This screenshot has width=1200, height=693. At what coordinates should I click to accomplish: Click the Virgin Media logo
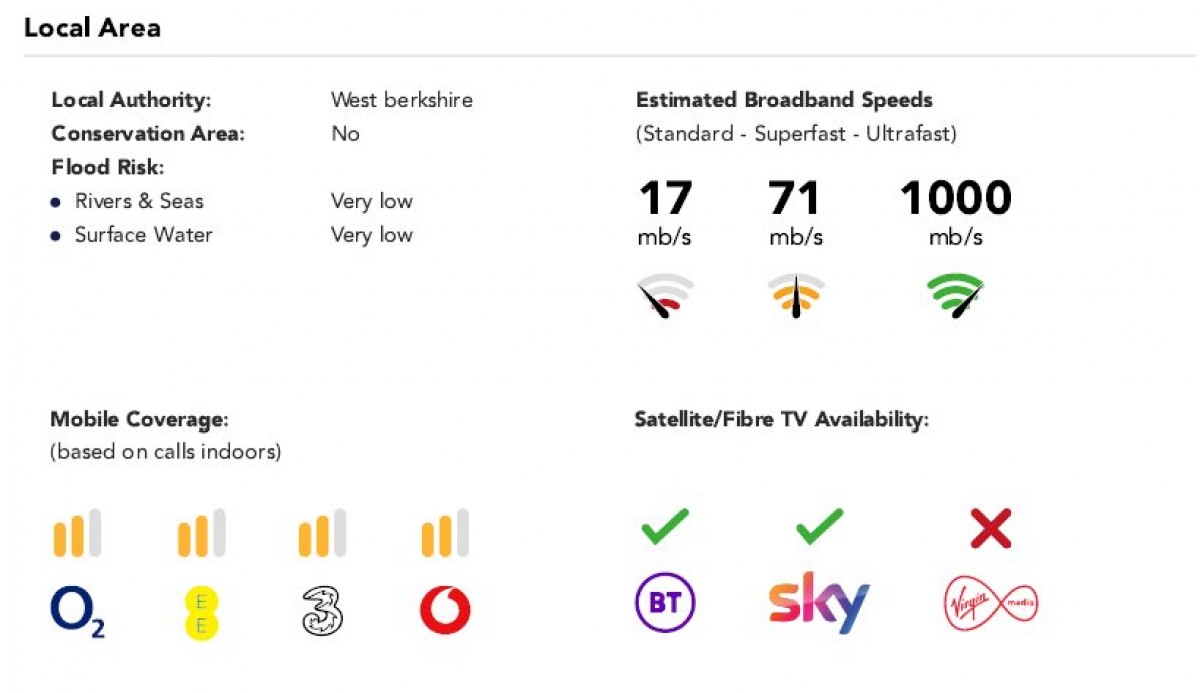click(x=991, y=604)
